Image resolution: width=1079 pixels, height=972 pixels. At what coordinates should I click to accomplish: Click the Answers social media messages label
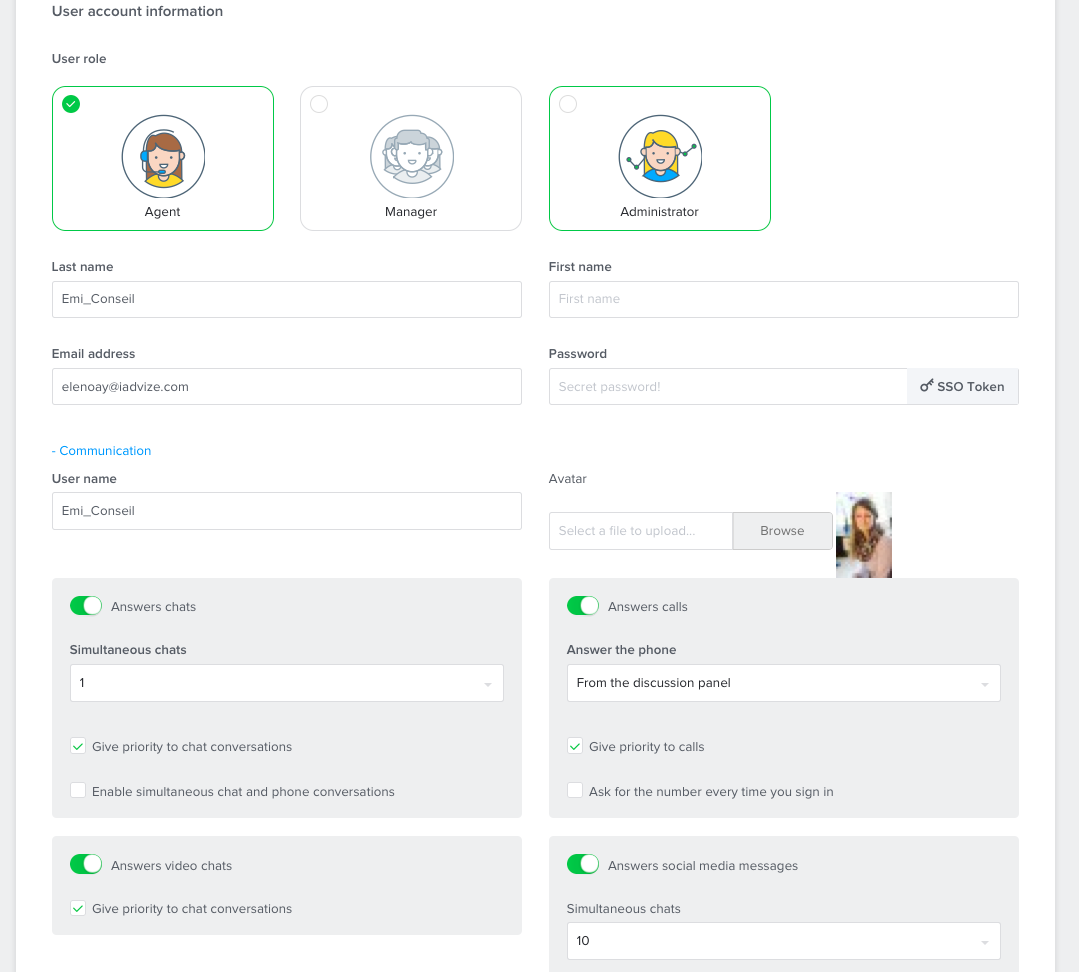(703, 865)
